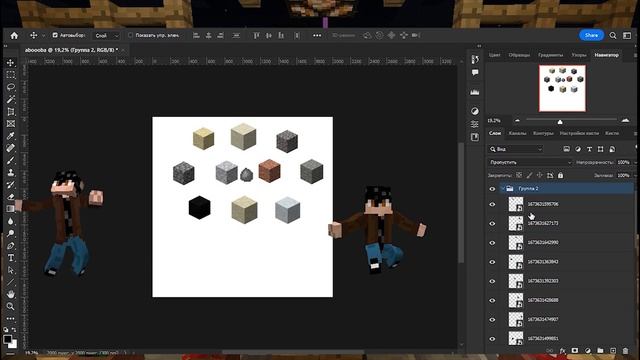Hide layer 1673631595796
The image size is (640, 360).
[492, 204]
